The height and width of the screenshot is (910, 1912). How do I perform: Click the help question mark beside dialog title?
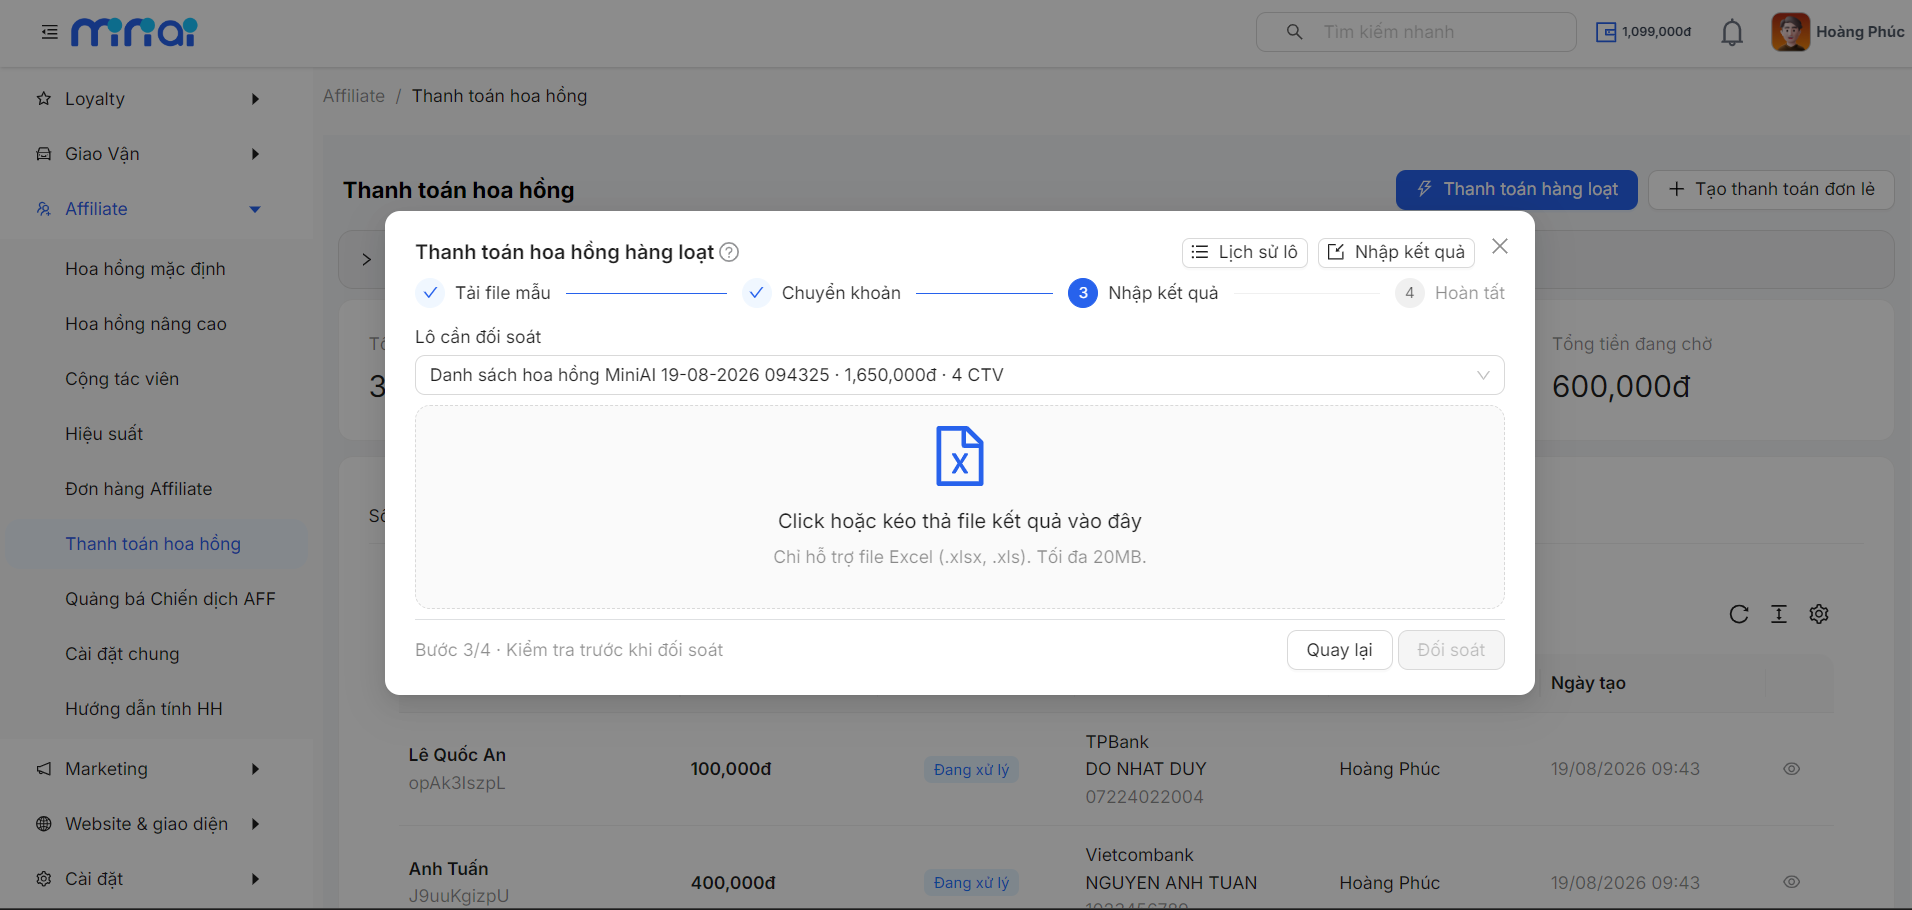click(729, 252)
